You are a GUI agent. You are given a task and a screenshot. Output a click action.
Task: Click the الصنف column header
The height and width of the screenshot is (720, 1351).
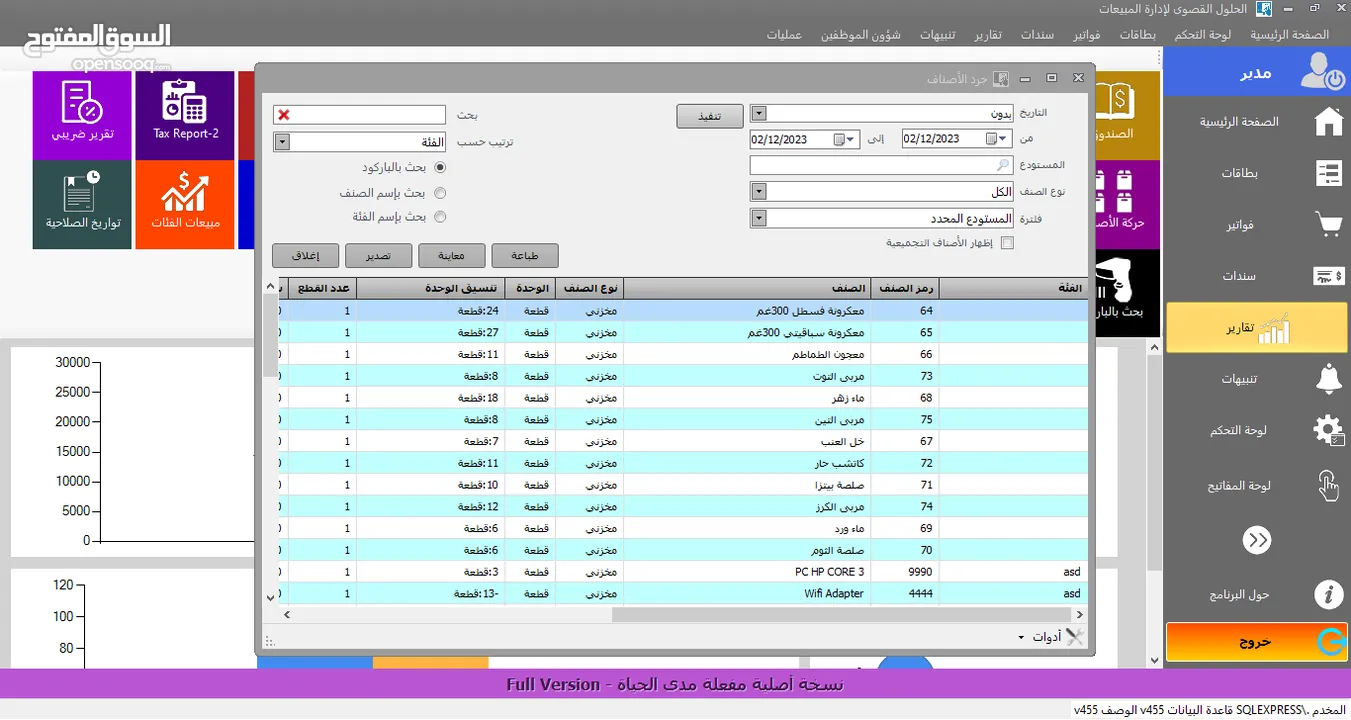[x=746, y=289]
